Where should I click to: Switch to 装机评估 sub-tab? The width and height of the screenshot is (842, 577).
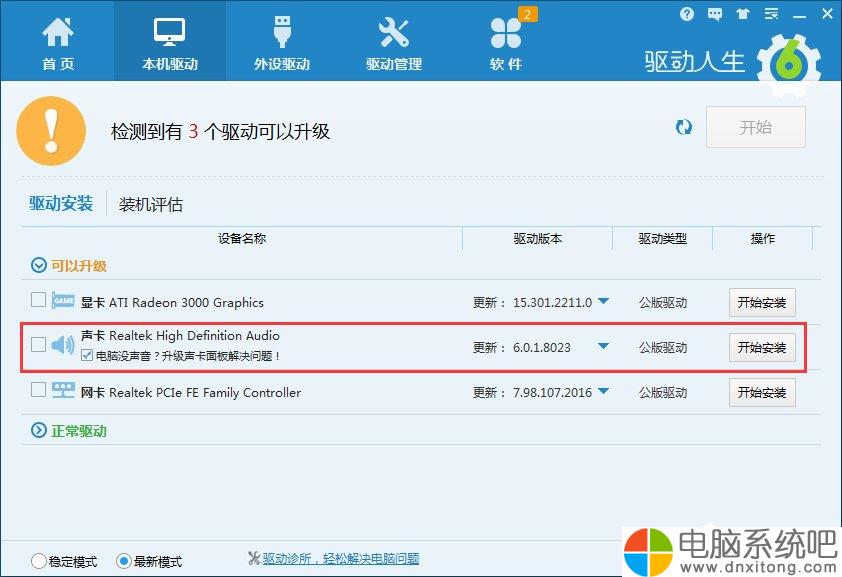coord(150,204)
